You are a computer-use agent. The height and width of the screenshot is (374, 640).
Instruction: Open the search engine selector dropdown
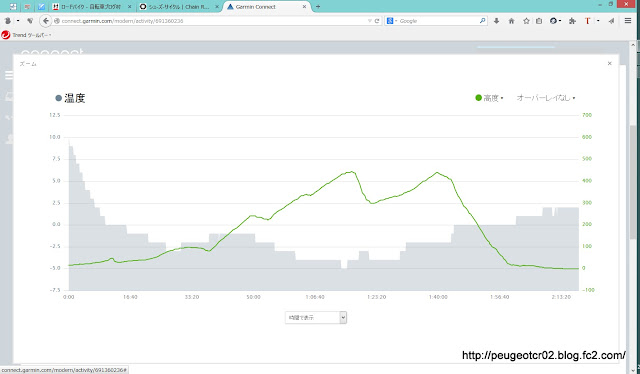(x=392, y=21)
